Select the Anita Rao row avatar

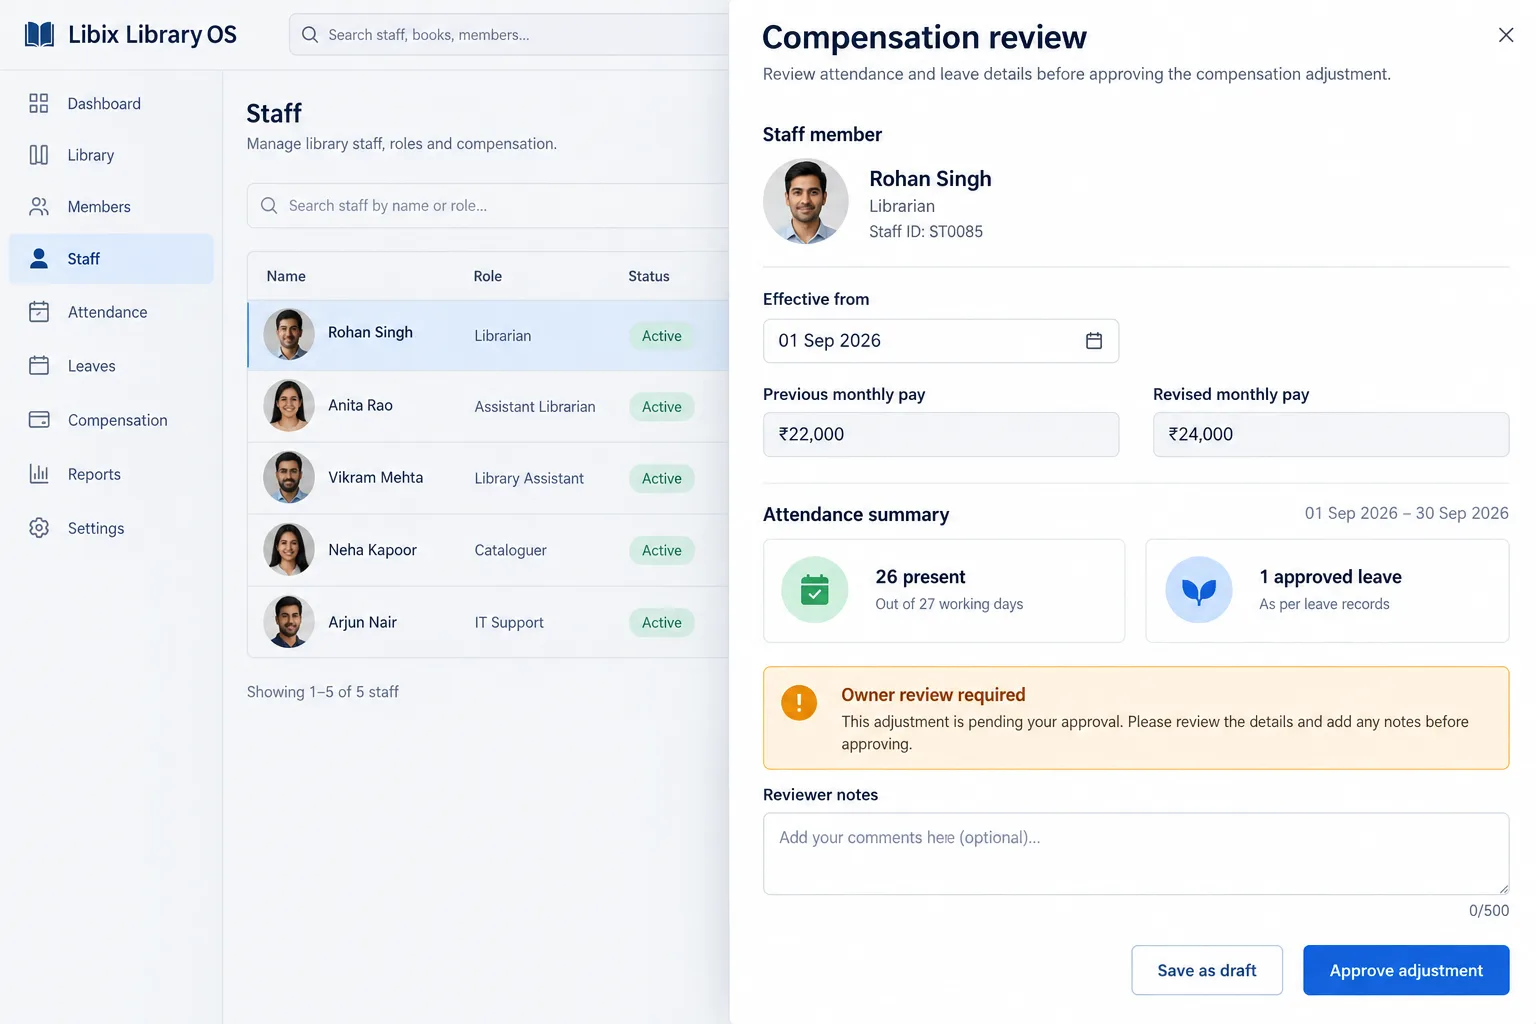[x=289, y=406]
